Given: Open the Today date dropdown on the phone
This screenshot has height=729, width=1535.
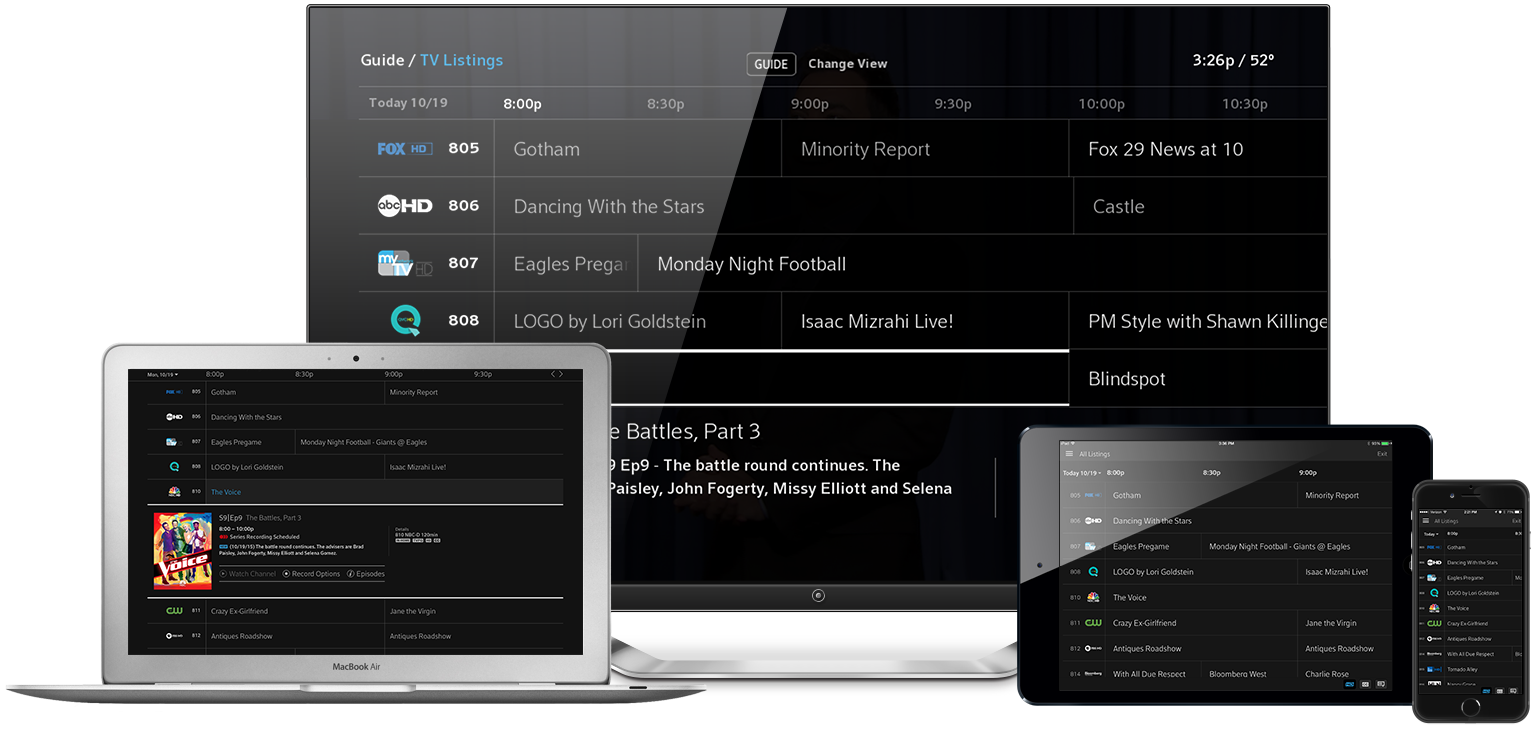Looking at the screenshot, I should [x=1429, y=533].
